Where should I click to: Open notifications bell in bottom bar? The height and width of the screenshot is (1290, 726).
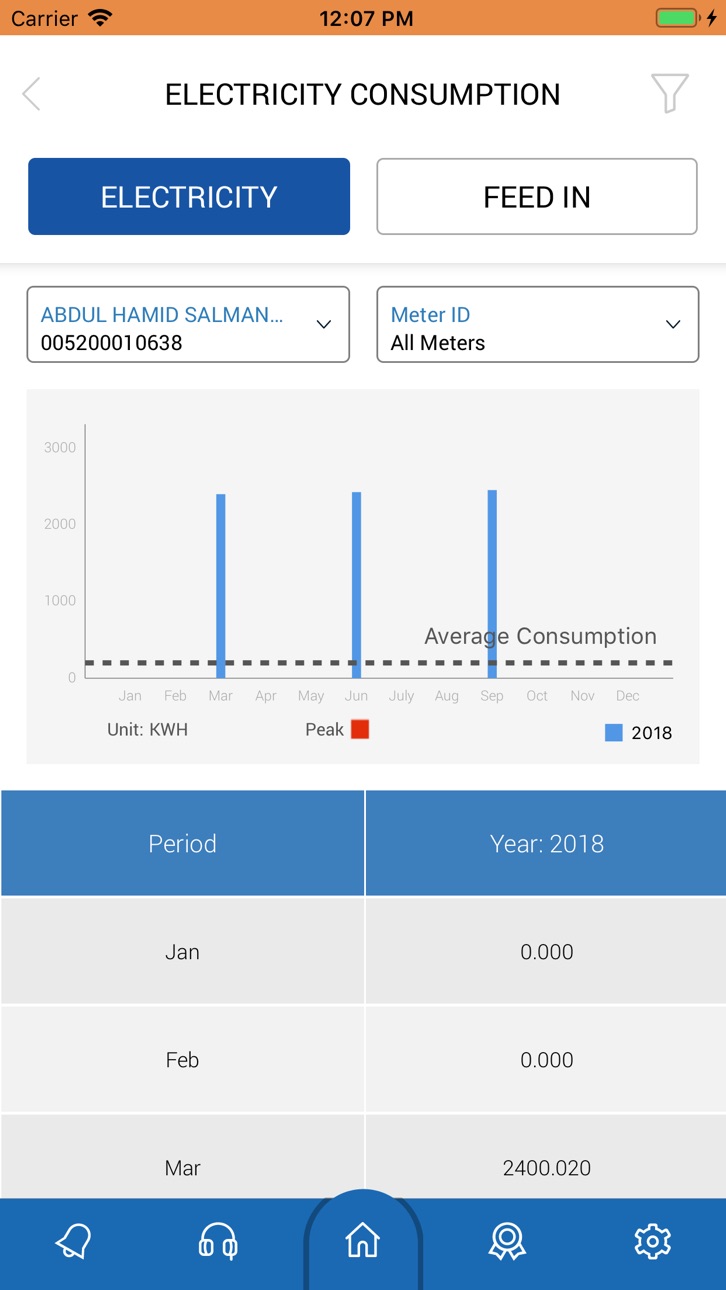(x=73, y=1241)
